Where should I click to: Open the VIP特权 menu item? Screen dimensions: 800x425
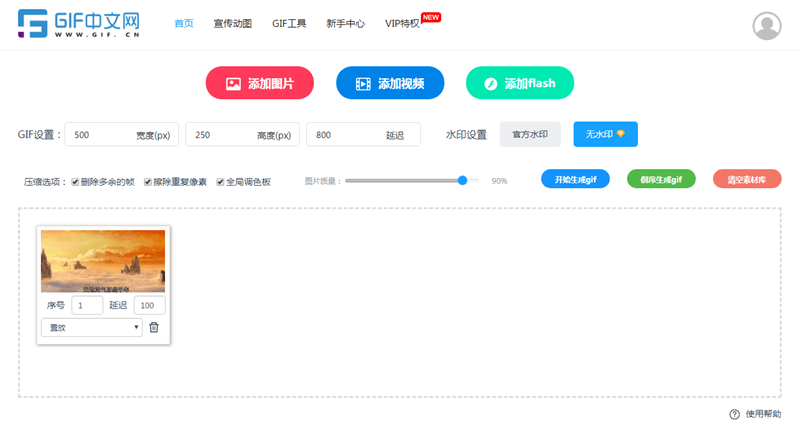[403, 24]
